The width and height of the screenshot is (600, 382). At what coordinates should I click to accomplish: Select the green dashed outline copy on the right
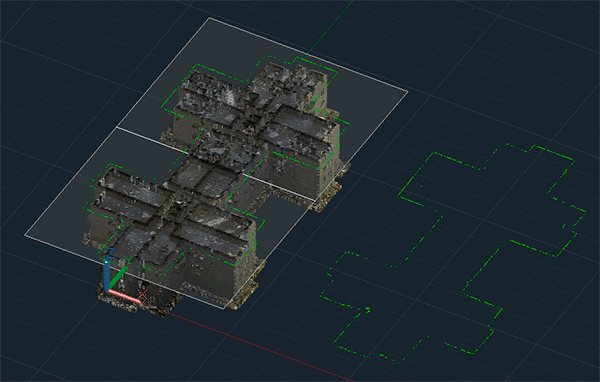click(x=453, y=253)
